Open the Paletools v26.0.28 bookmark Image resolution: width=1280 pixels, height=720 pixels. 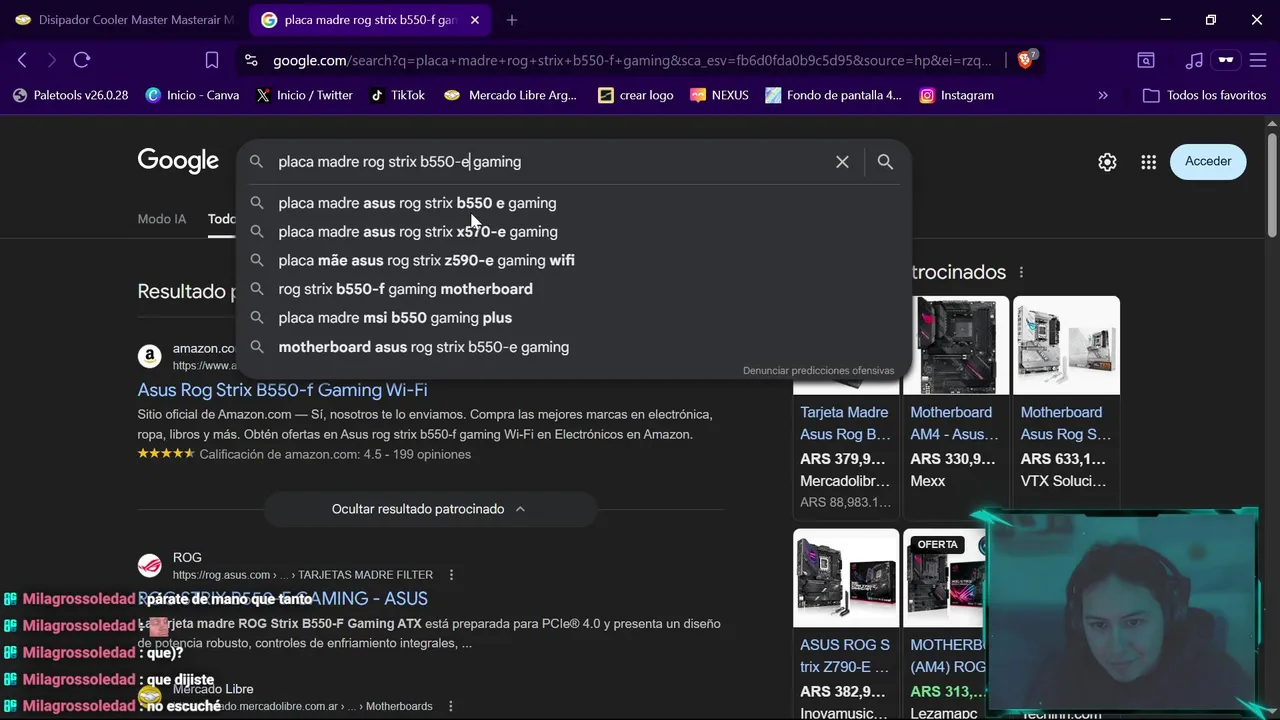coord(70,95)
